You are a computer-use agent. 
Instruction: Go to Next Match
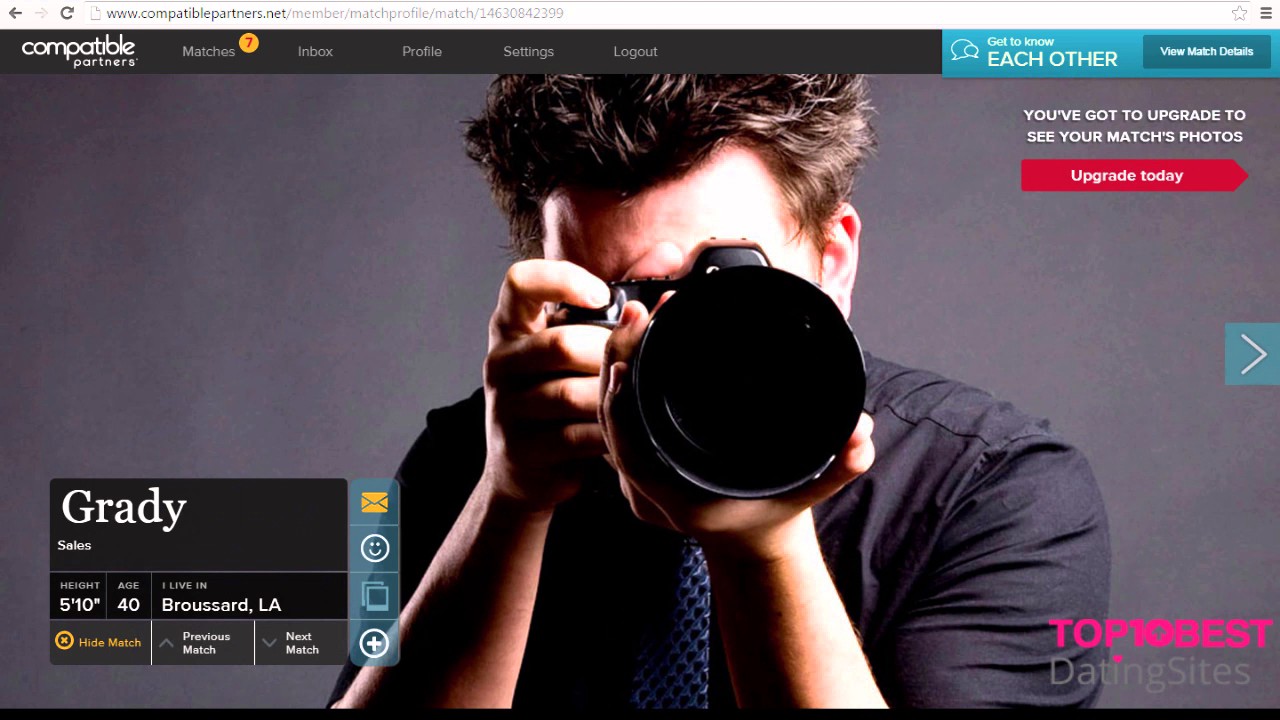pyautogui.click(x=301, y=642)
